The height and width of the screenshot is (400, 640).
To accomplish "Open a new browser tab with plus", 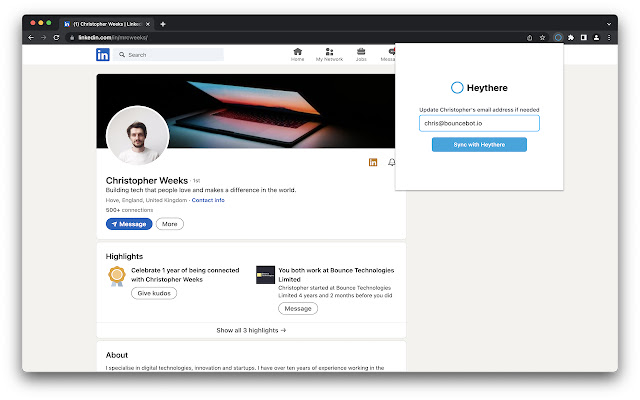I will click(163, 24).
